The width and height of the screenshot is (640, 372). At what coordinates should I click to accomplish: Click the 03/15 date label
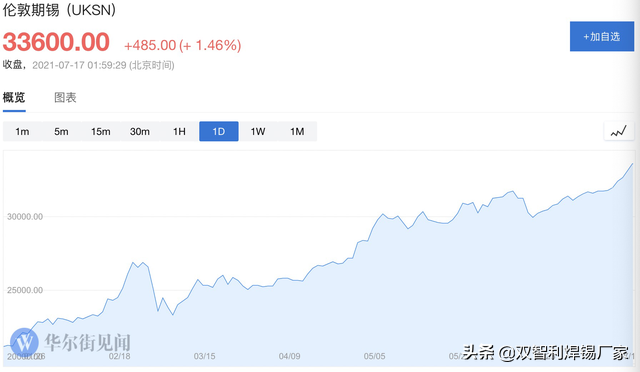pos(204,356)
